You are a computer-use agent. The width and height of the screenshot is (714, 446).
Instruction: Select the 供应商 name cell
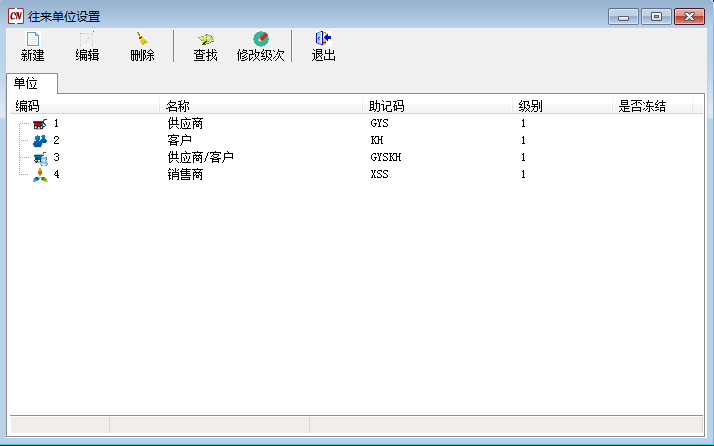coord(185,124)
